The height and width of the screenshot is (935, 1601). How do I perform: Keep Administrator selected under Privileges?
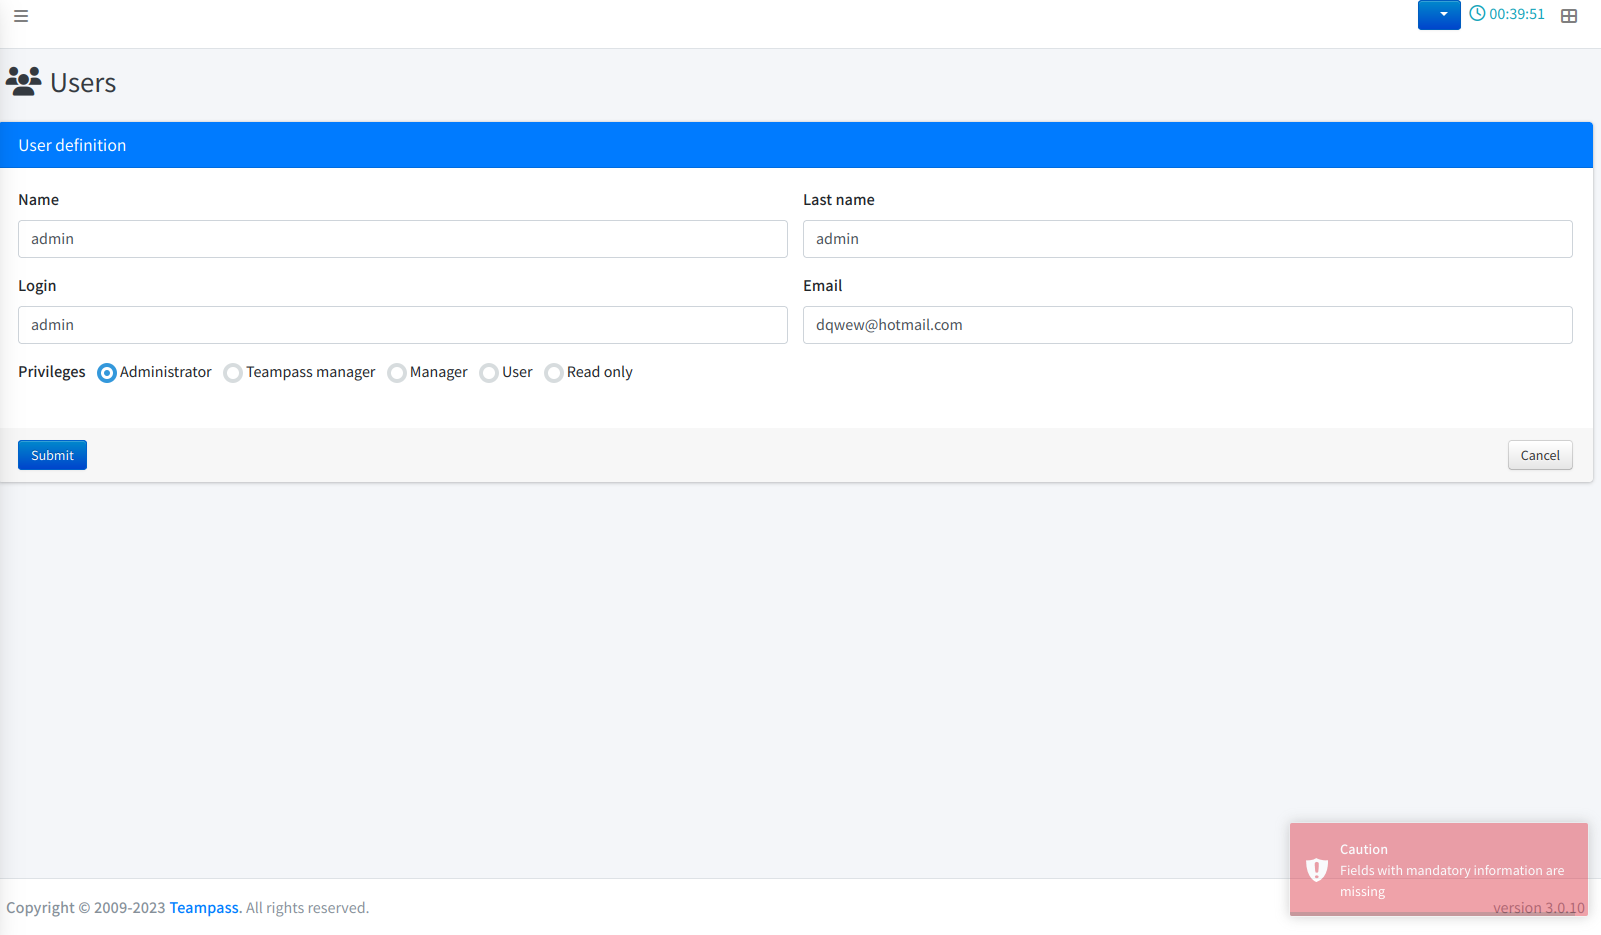107,372
